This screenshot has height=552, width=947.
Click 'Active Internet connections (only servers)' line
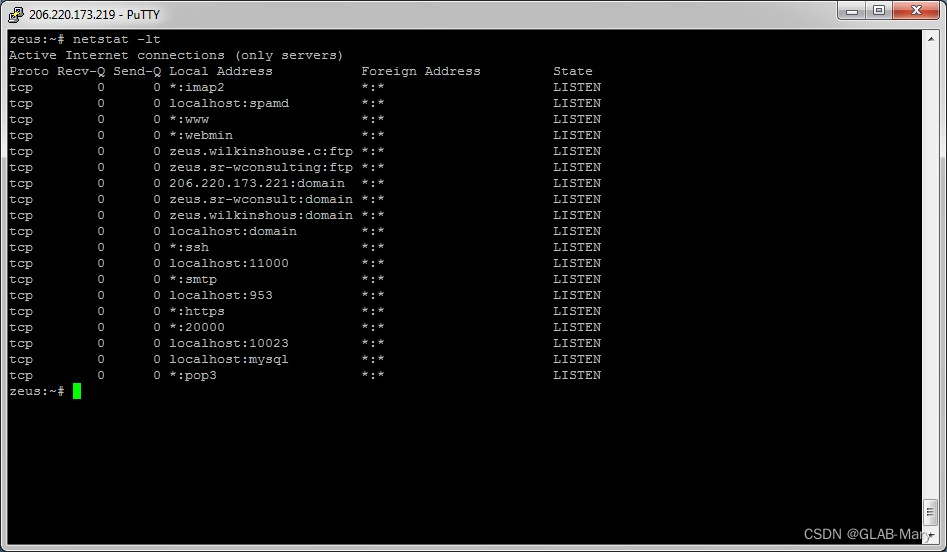click(x=176, y=56)
